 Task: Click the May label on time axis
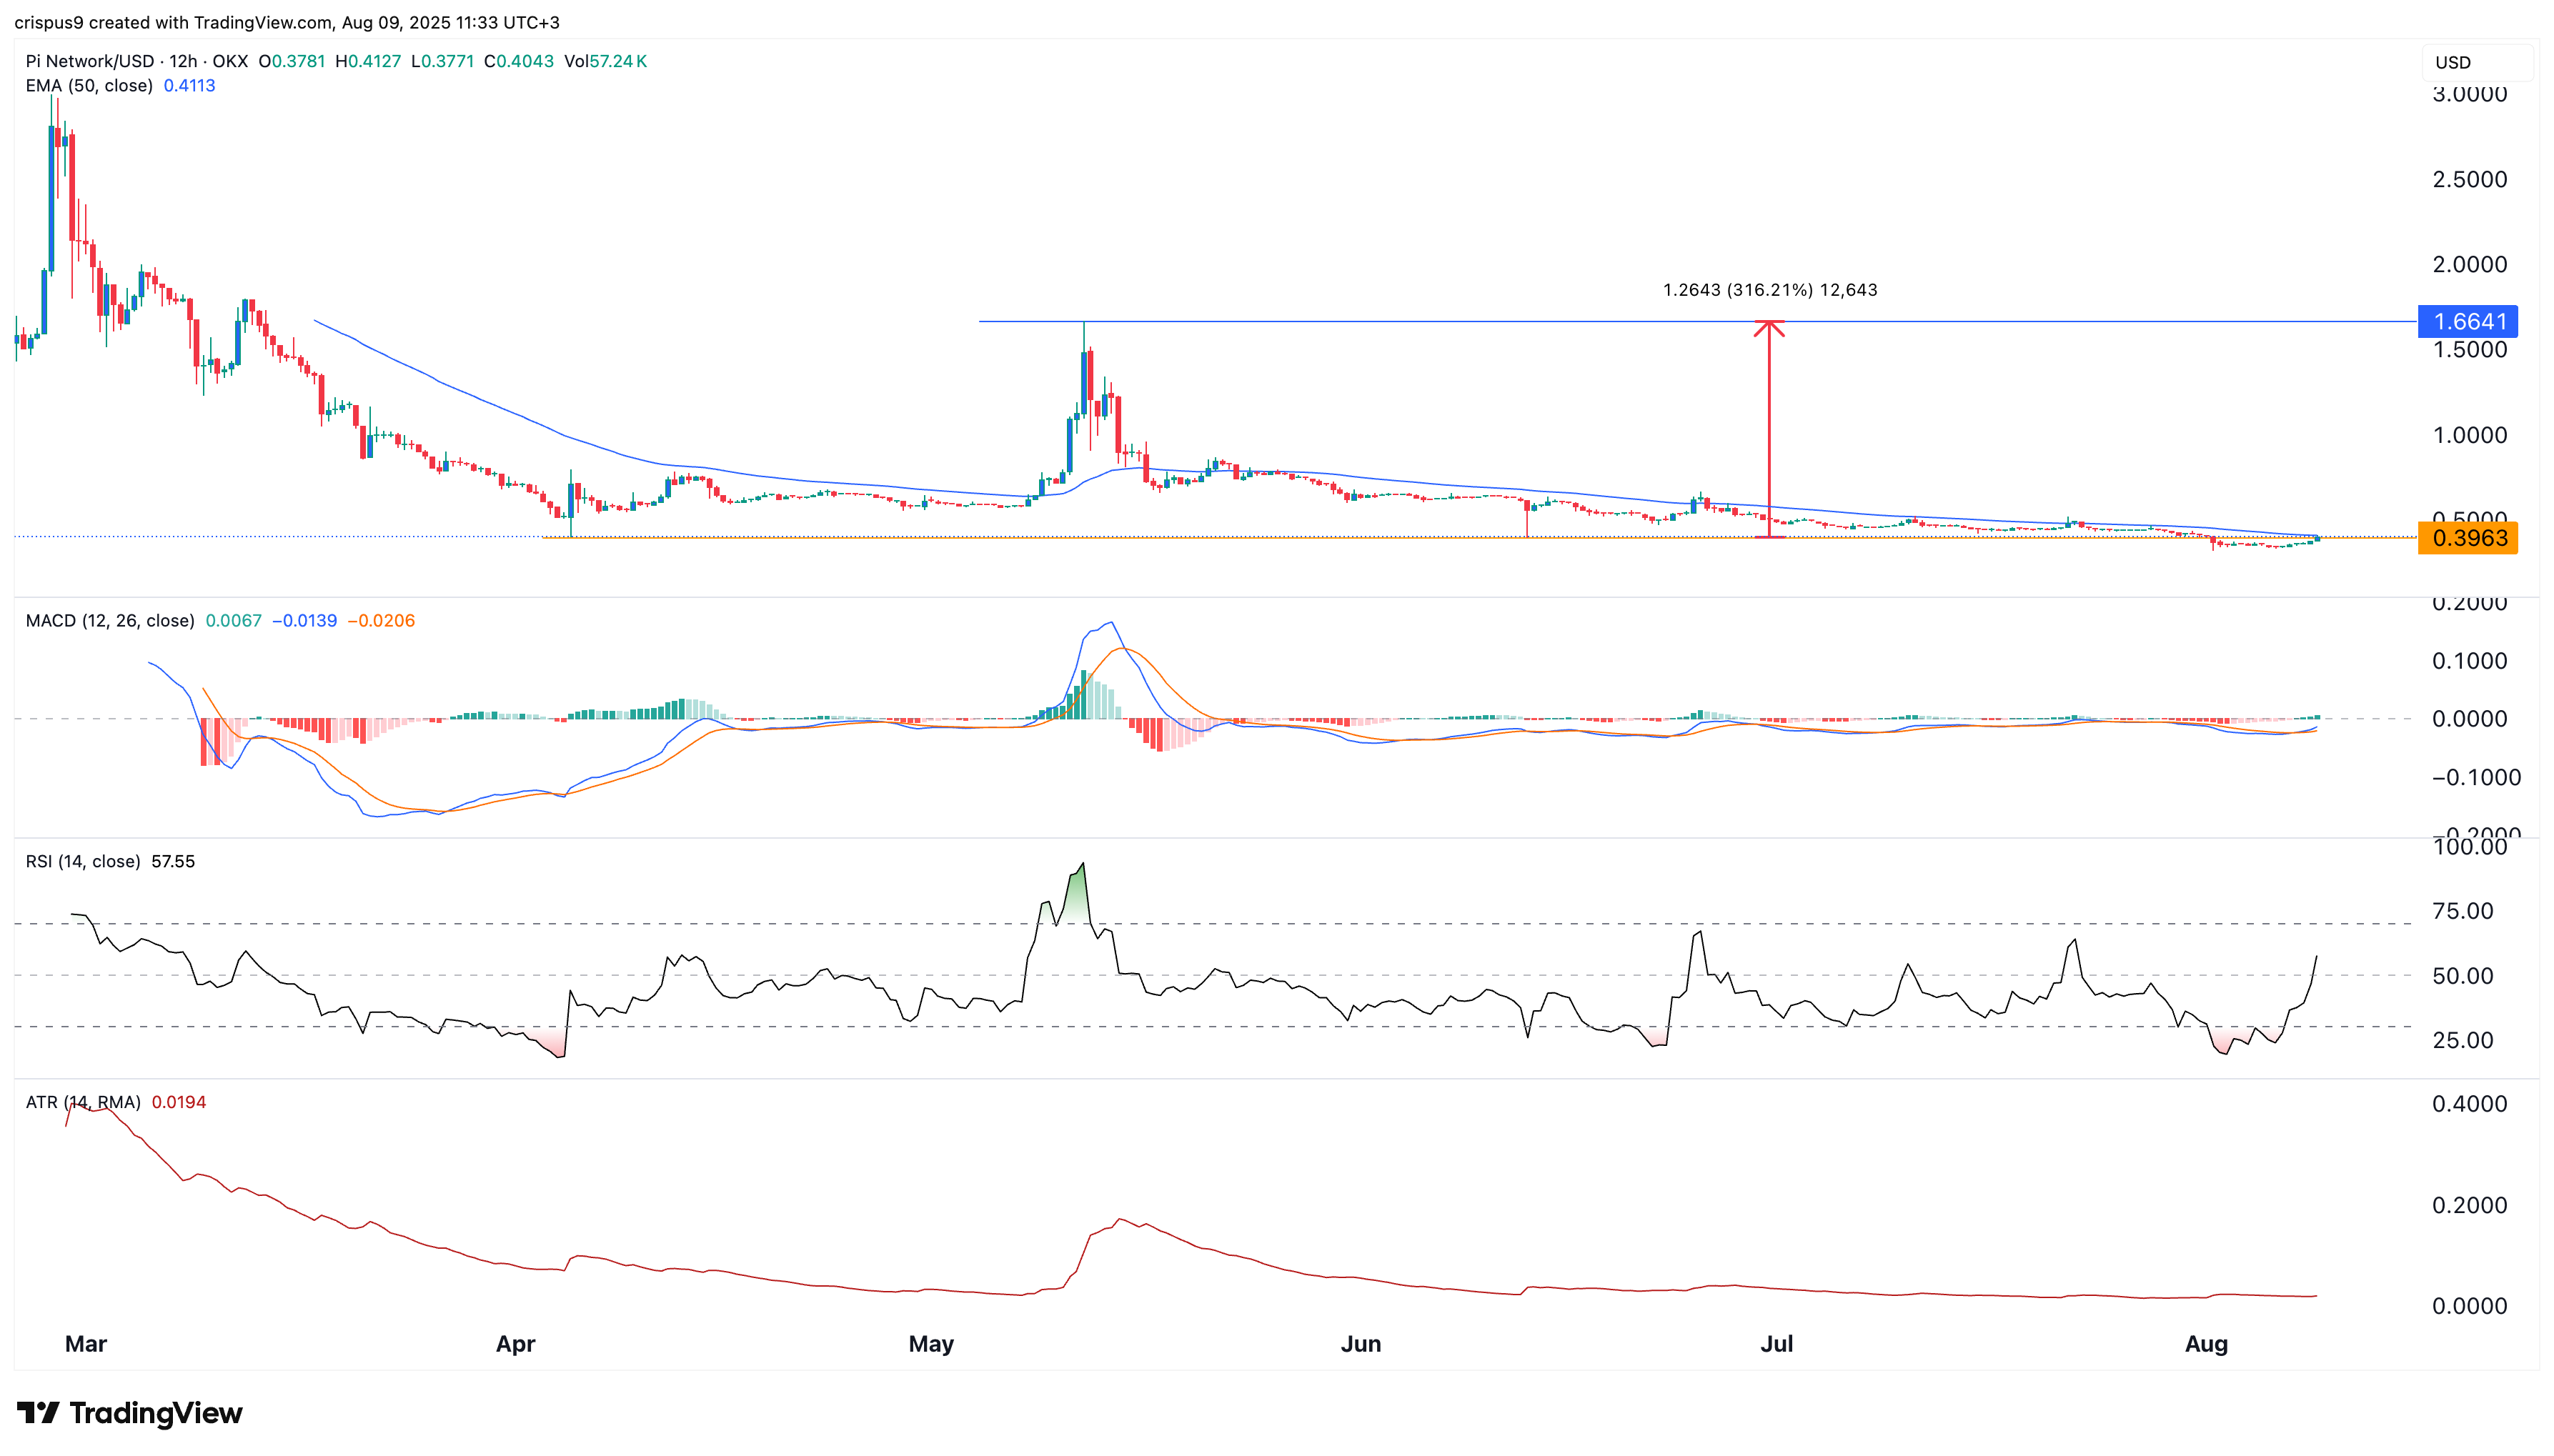931,1344
